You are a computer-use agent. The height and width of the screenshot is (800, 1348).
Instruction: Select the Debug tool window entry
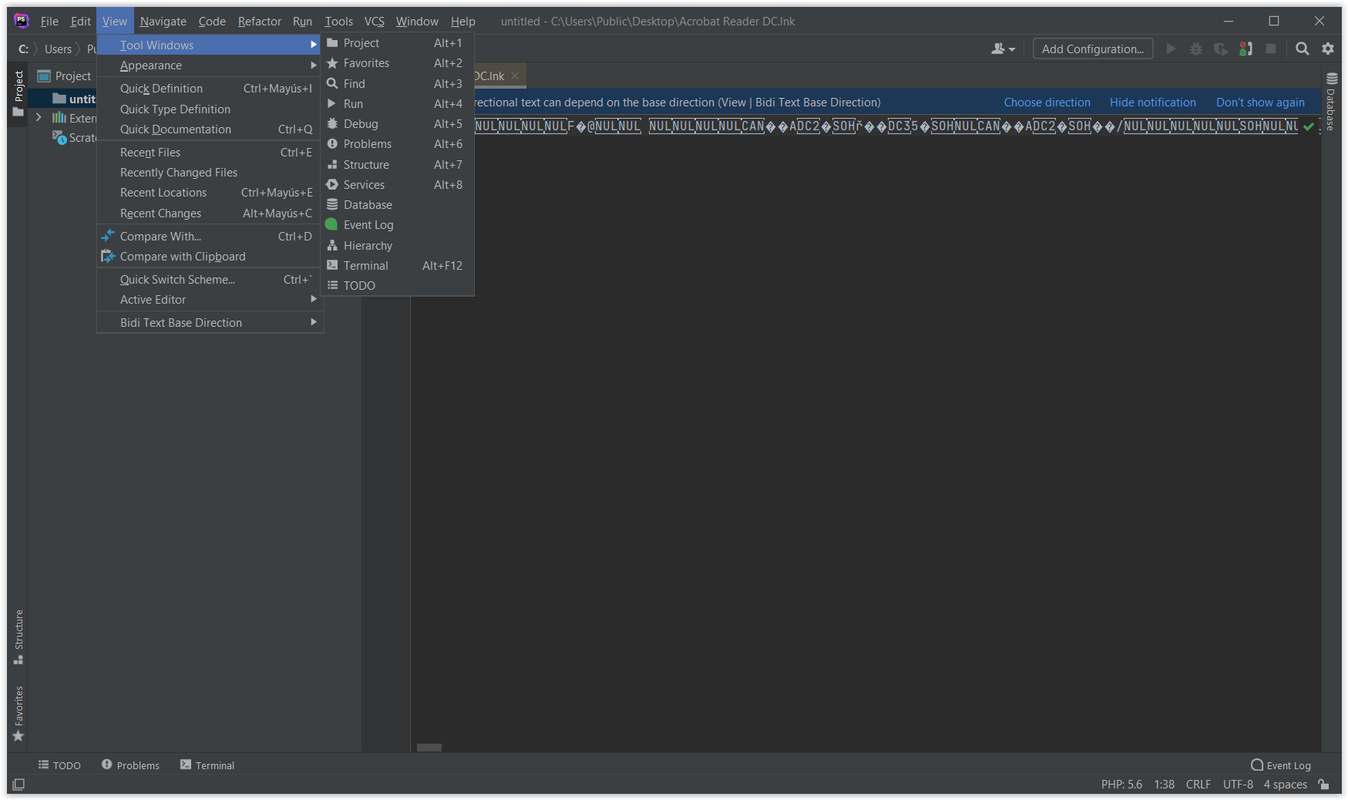pos(397,124)
